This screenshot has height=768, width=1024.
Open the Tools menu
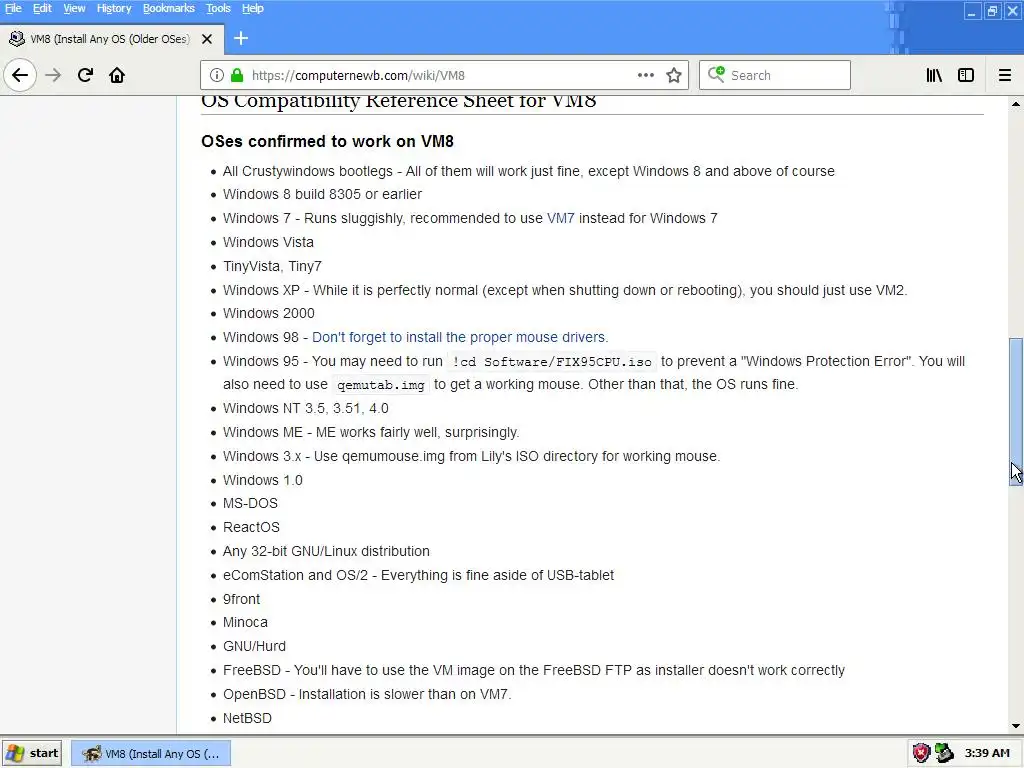click(218, 8)
